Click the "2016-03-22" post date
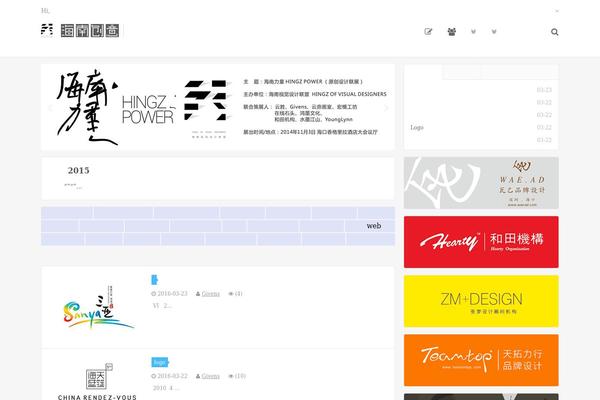Screen dimensions: 600x400 click(173, 376)
